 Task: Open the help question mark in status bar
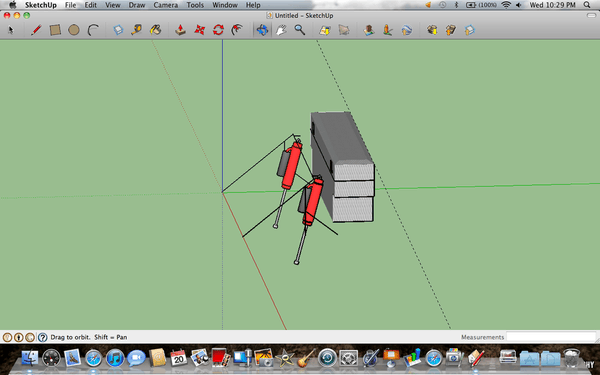click(42, 337)
